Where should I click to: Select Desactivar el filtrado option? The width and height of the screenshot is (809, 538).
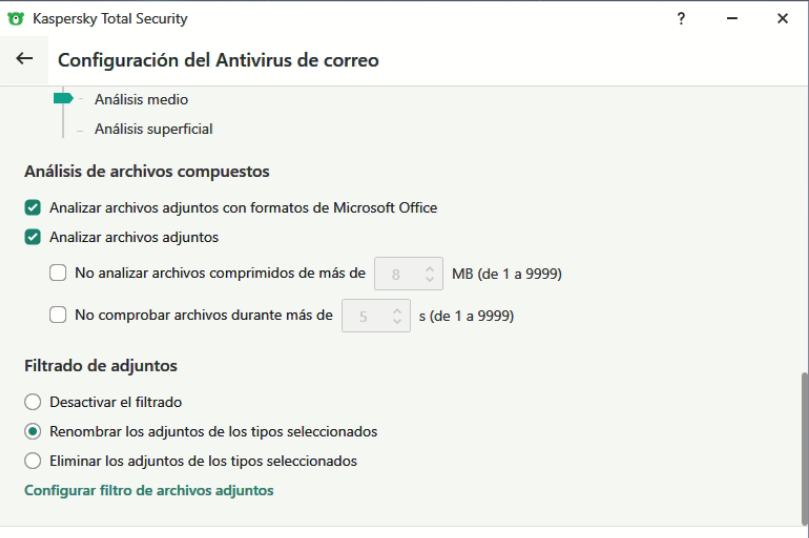point(32,402)
